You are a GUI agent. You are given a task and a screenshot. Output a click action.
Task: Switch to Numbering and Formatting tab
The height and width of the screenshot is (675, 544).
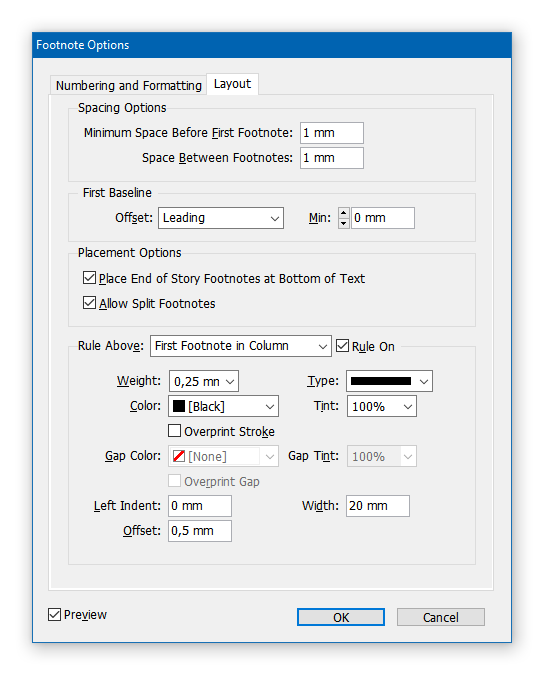[128, 85]
